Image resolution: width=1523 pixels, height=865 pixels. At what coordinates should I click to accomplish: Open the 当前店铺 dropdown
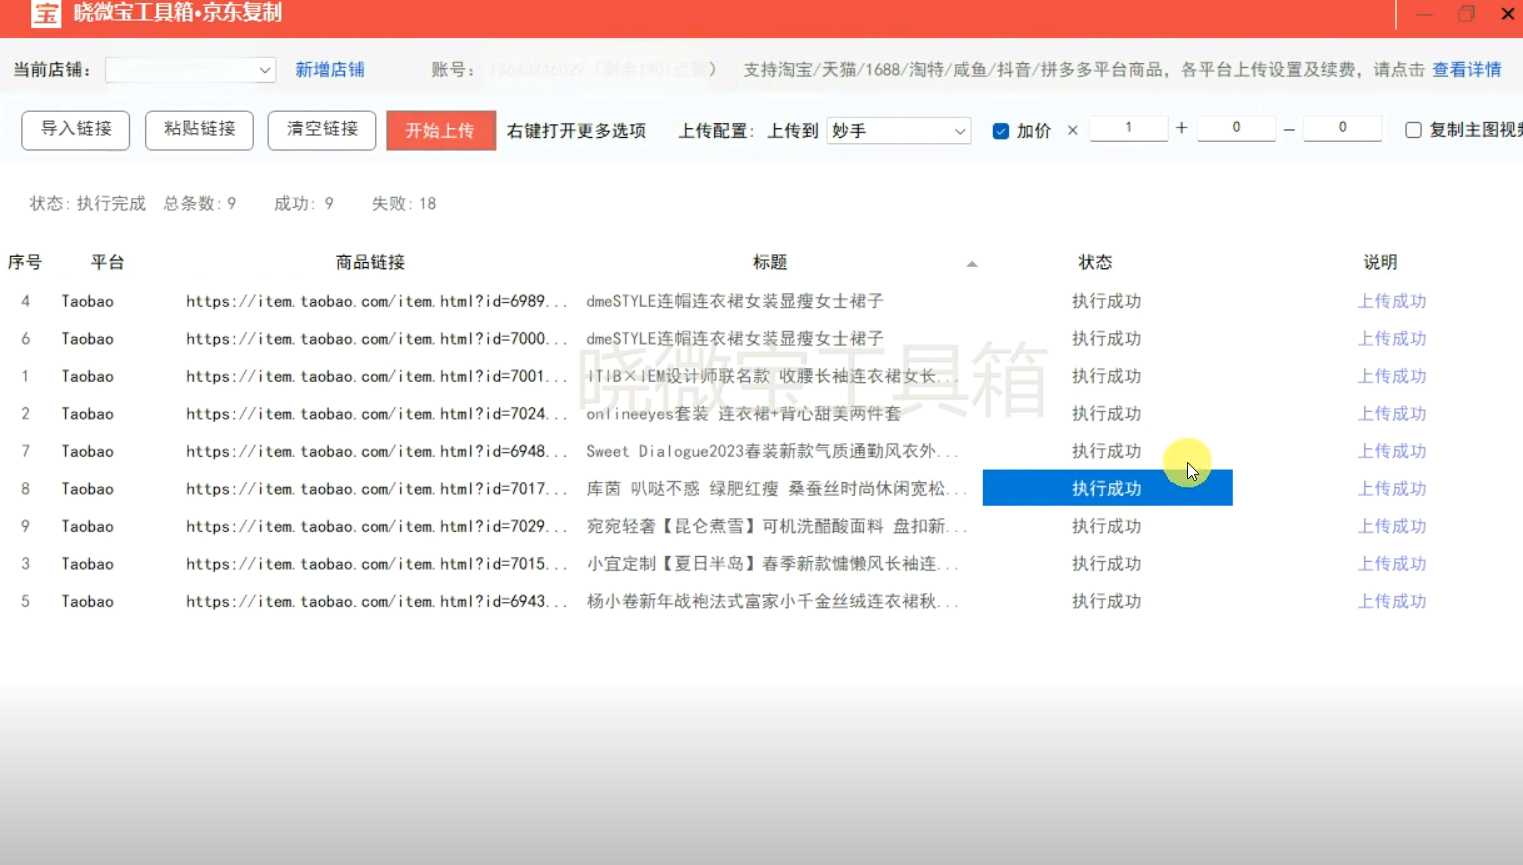point(190,70)
